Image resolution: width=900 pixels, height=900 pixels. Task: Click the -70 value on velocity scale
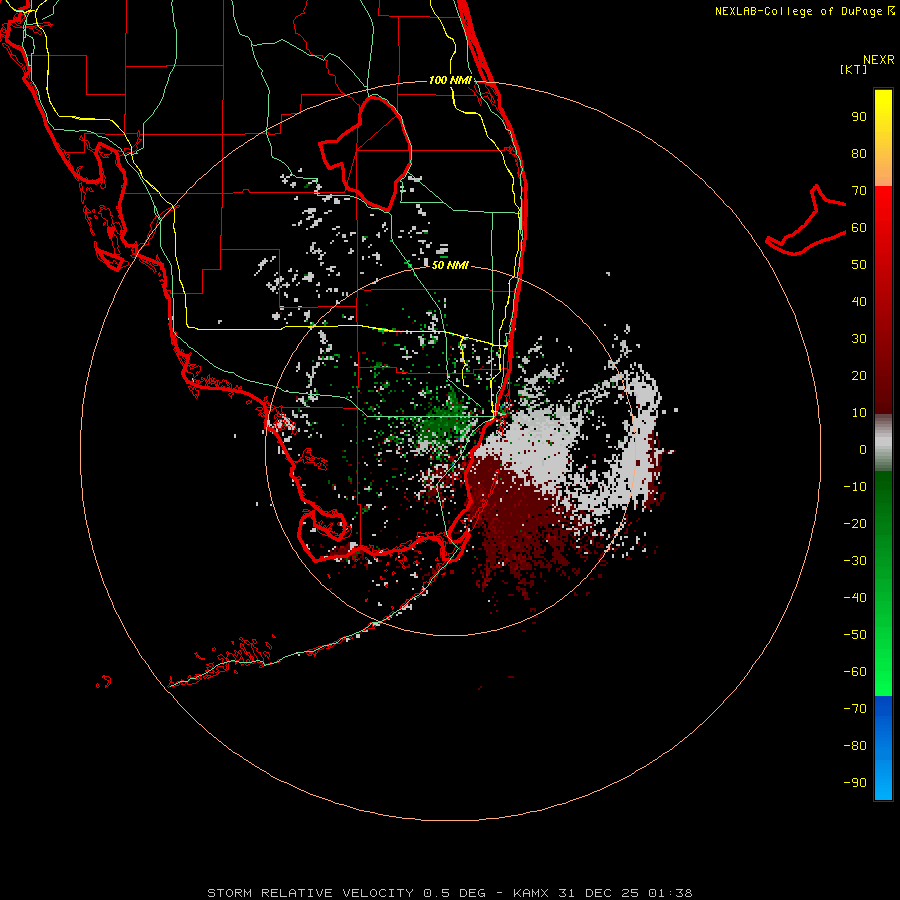[x=855, y=708]
